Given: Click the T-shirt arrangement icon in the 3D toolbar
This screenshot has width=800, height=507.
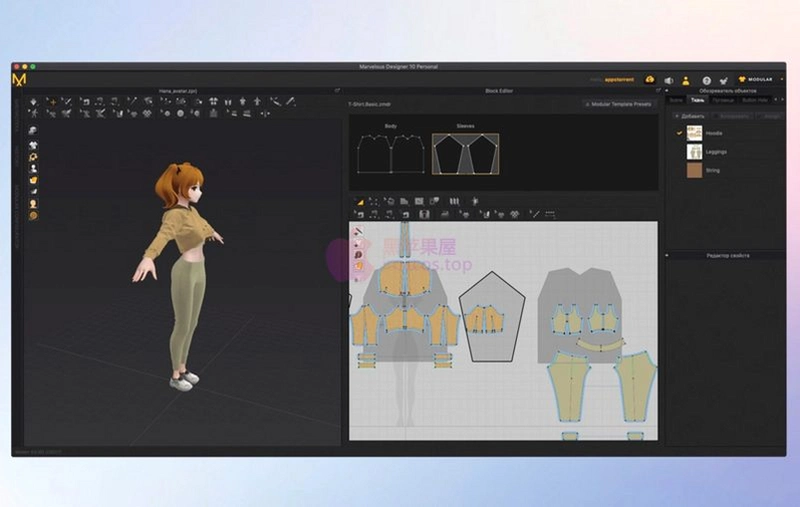Looking at the screenshot, I should [213, 102].
